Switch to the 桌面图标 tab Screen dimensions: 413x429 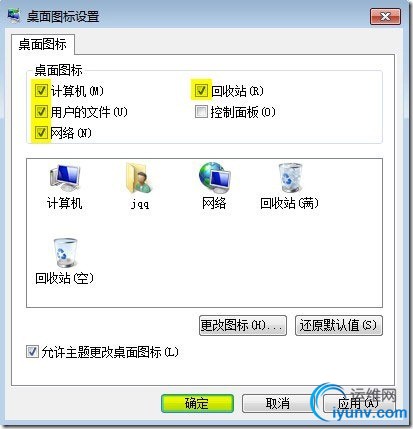pyautogui.click(x=43, y=44)
